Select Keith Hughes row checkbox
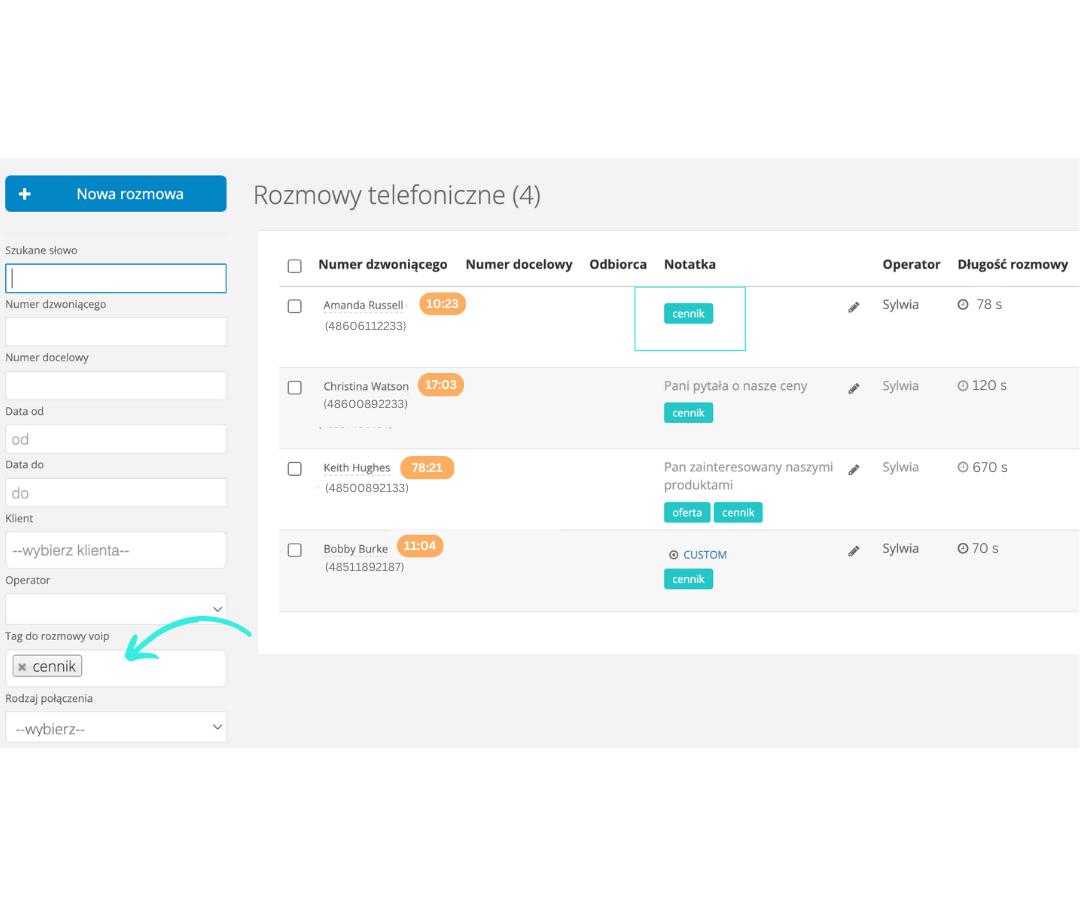This screenshot has width=1080, height=900. 294,468
